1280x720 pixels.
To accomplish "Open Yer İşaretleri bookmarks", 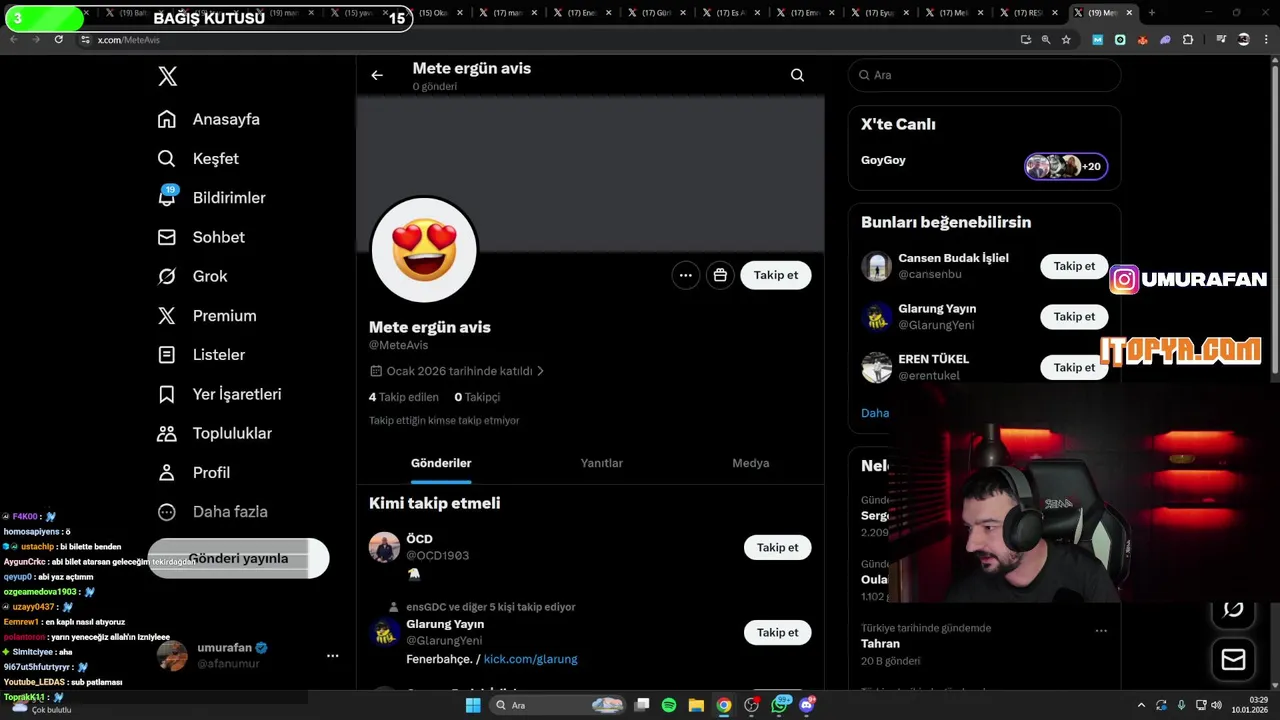I will (219, 394).
